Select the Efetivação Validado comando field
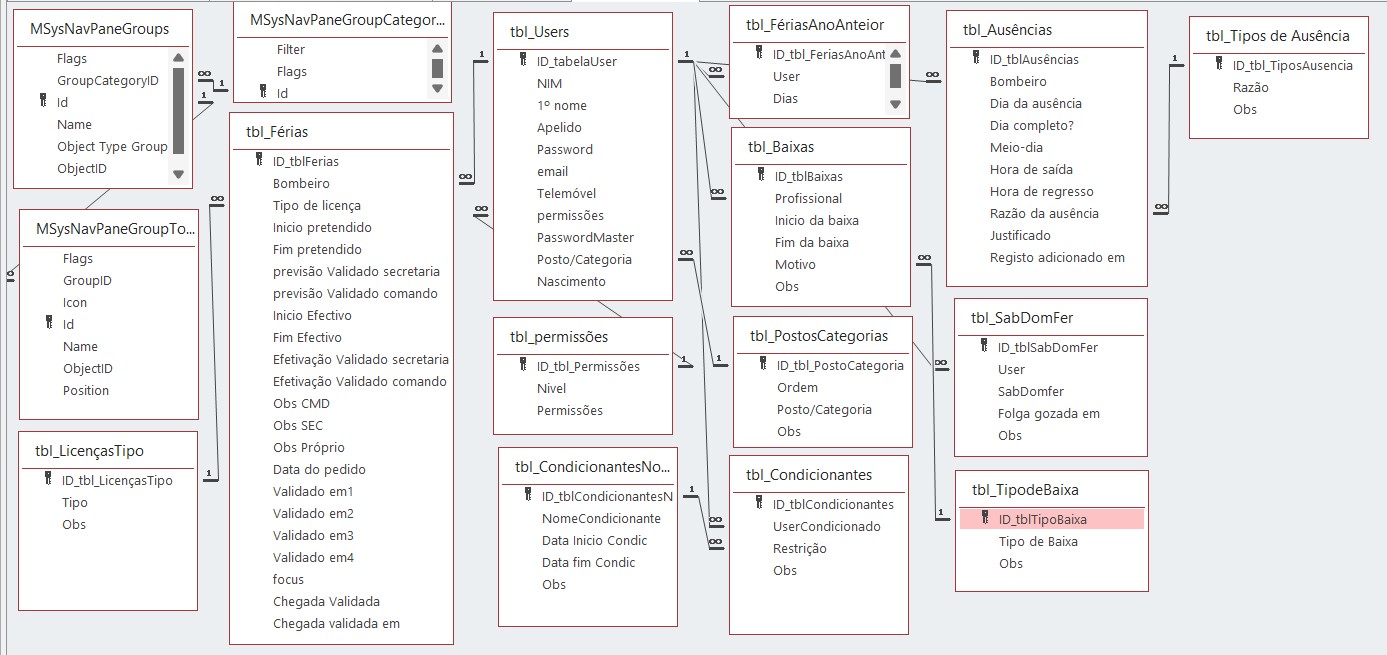Viewport: 1387px width, 655px height. click(360, 381)
